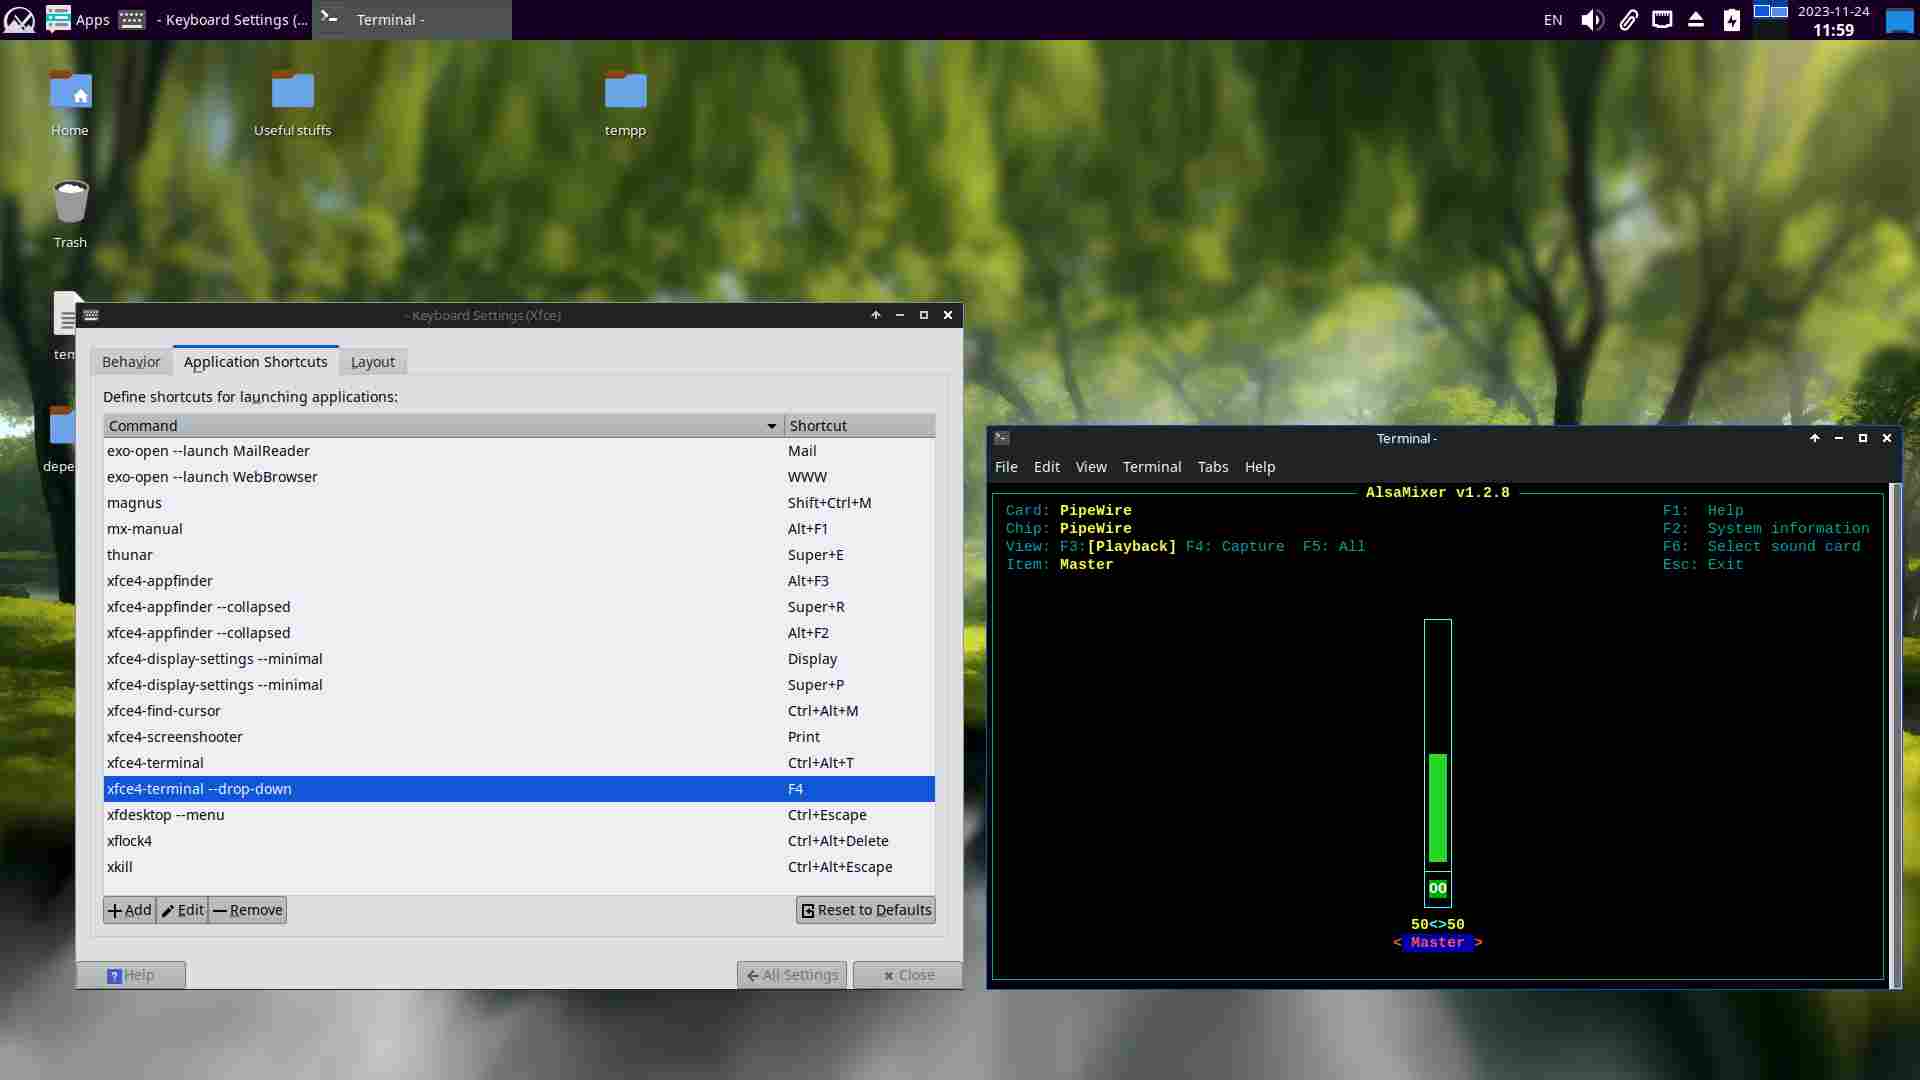Click the Remove shortcut button

247,910
